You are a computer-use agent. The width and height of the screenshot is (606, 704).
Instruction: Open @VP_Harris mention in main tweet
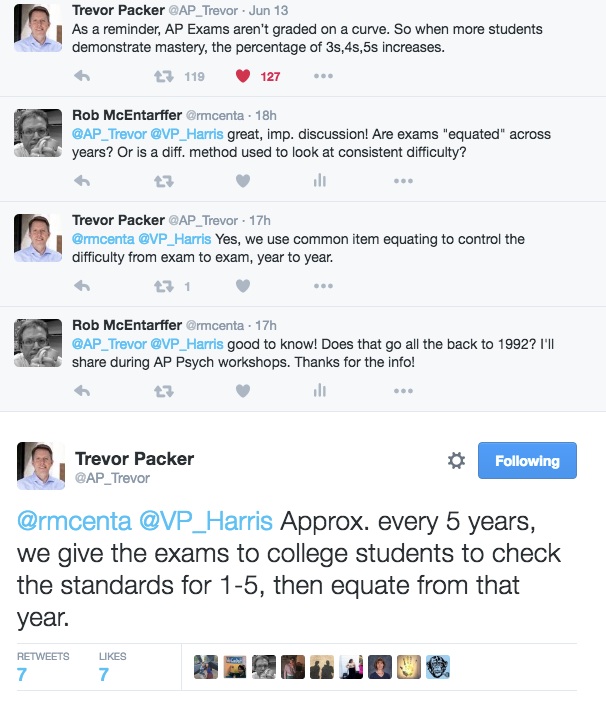click(206, 521)
